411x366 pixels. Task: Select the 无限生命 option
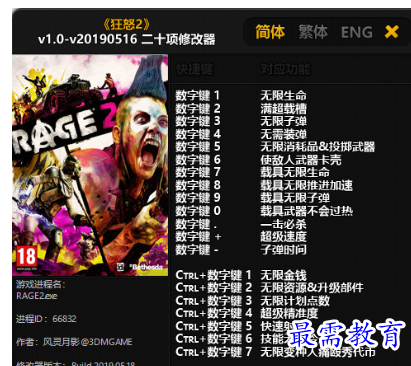pyautogui.click(x=283, y=95)
